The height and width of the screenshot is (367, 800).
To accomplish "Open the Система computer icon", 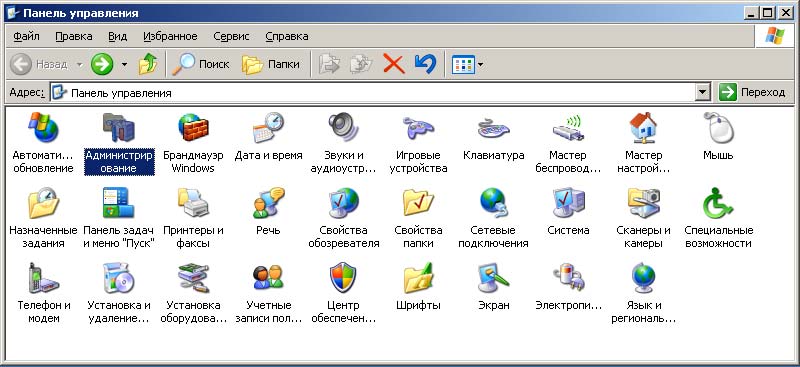I will pyautogui.click(x=568, y=203).
